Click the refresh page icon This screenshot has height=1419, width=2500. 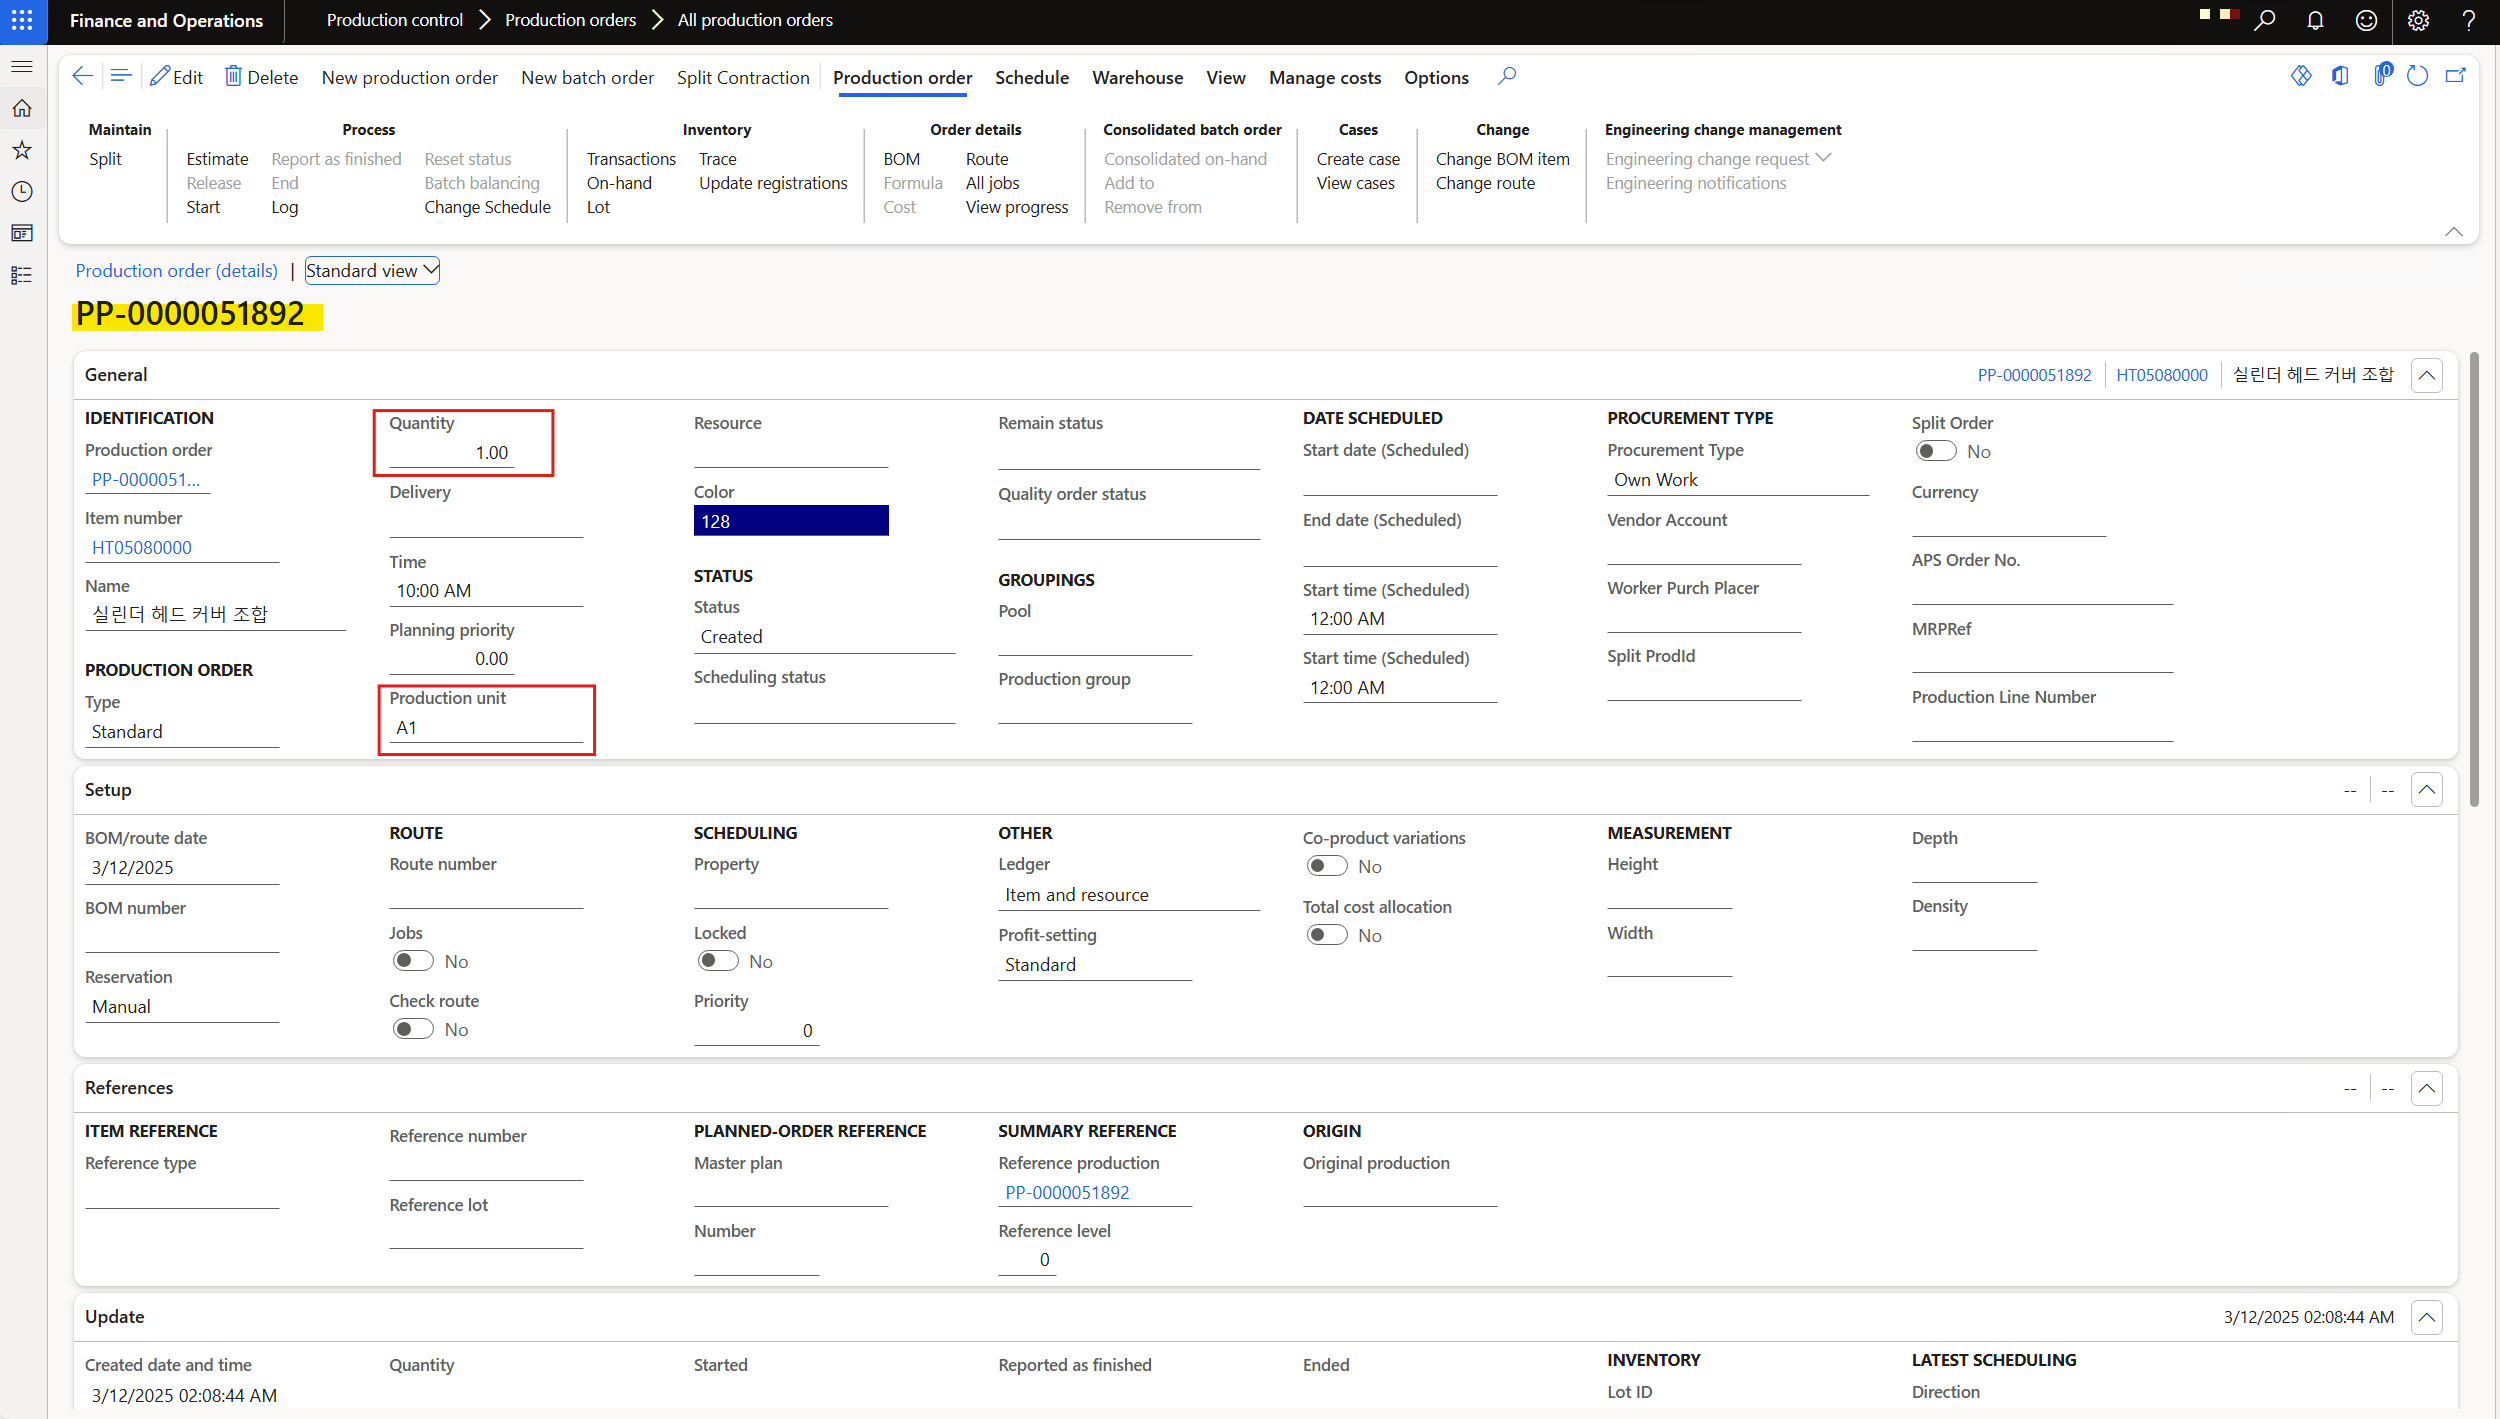coord(2417,76)
